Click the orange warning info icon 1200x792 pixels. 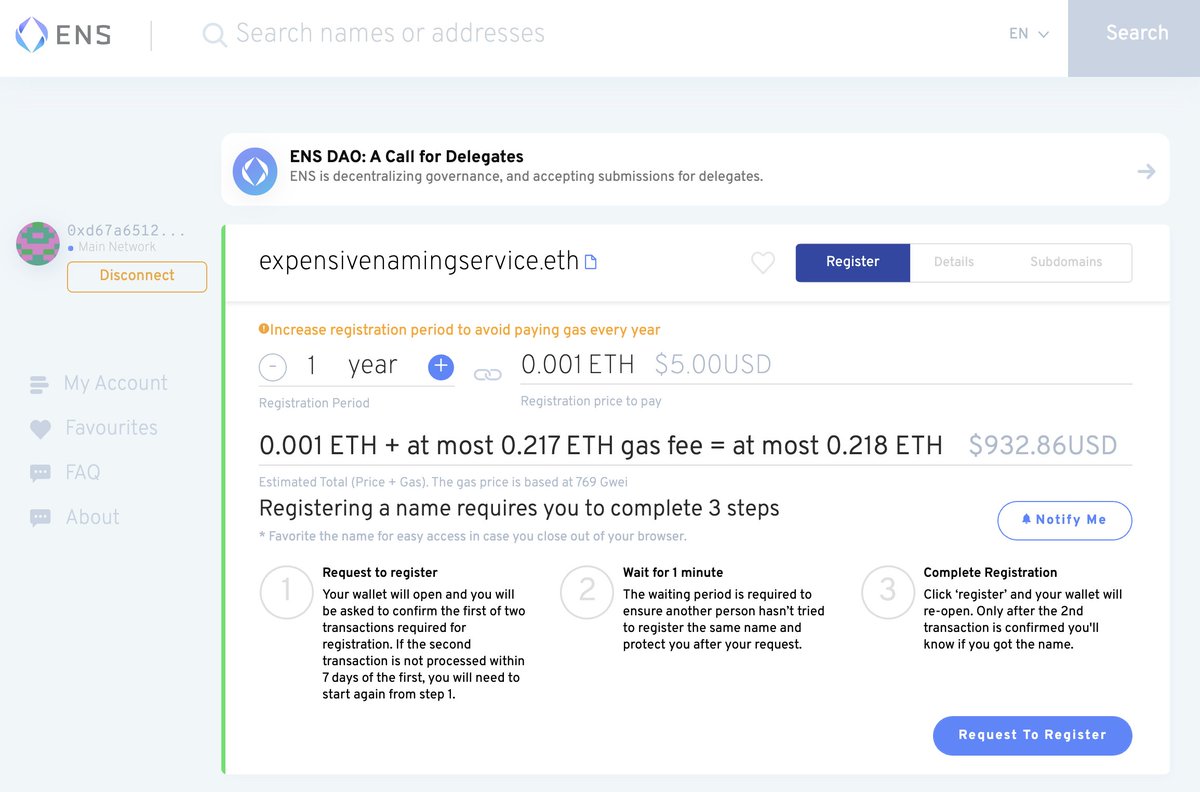pyautogui.click(x=264, y=329)
